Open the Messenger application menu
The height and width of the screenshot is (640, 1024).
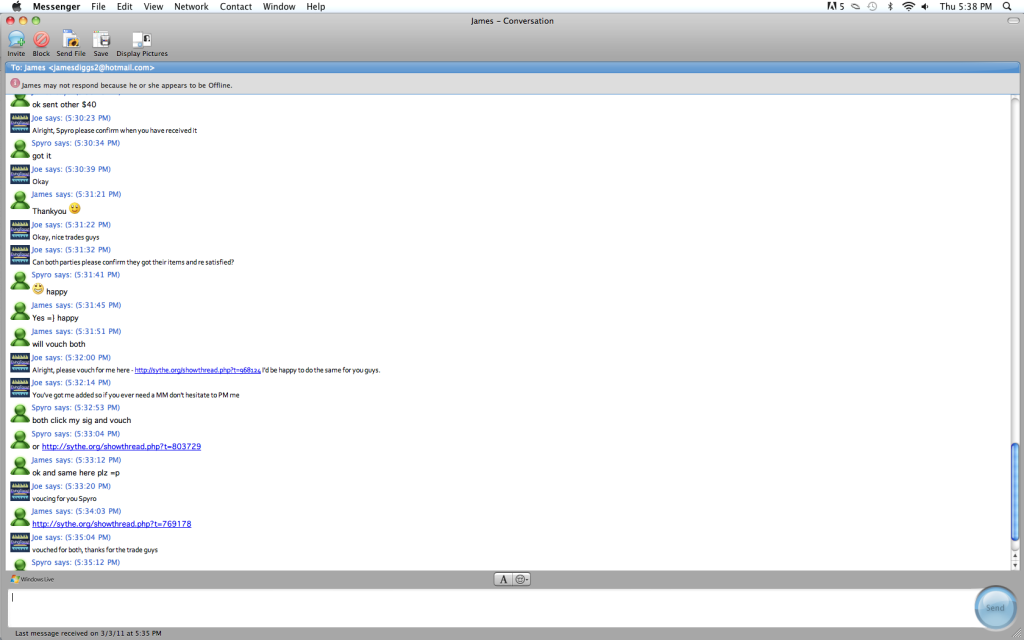pos(57,7)
